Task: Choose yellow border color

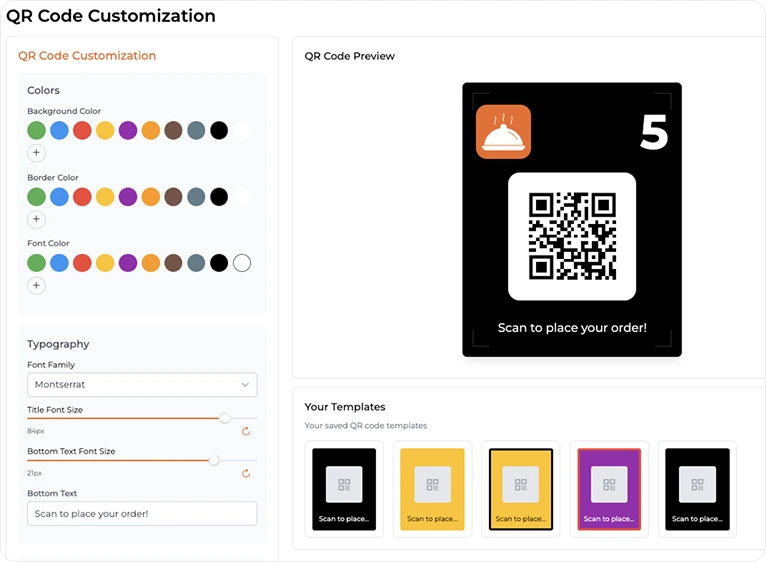Action: [x=105, y=196]
